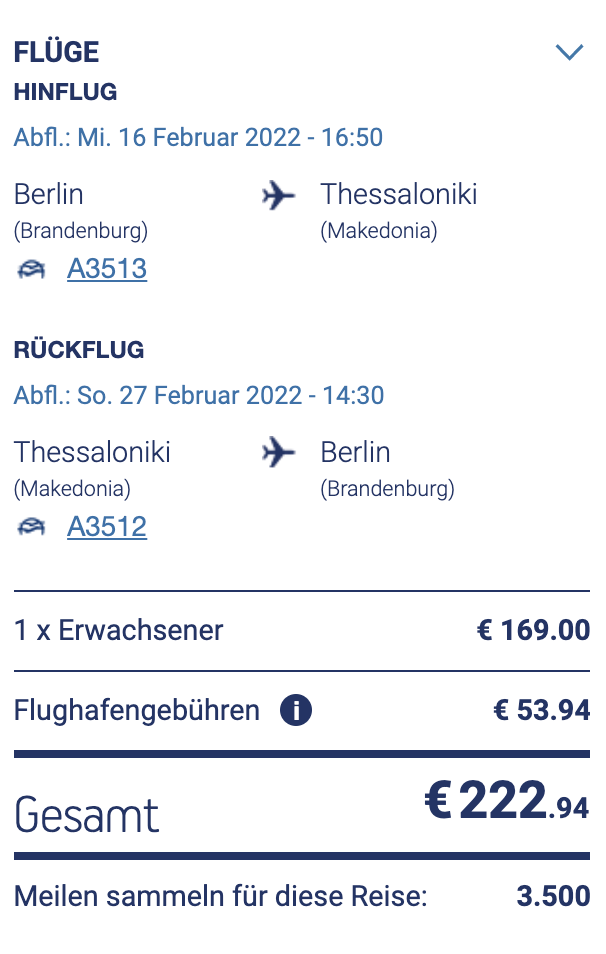606x954 pixels.
Task: Collapse the Flüge section chevron
Action: (x=569, y=52)
